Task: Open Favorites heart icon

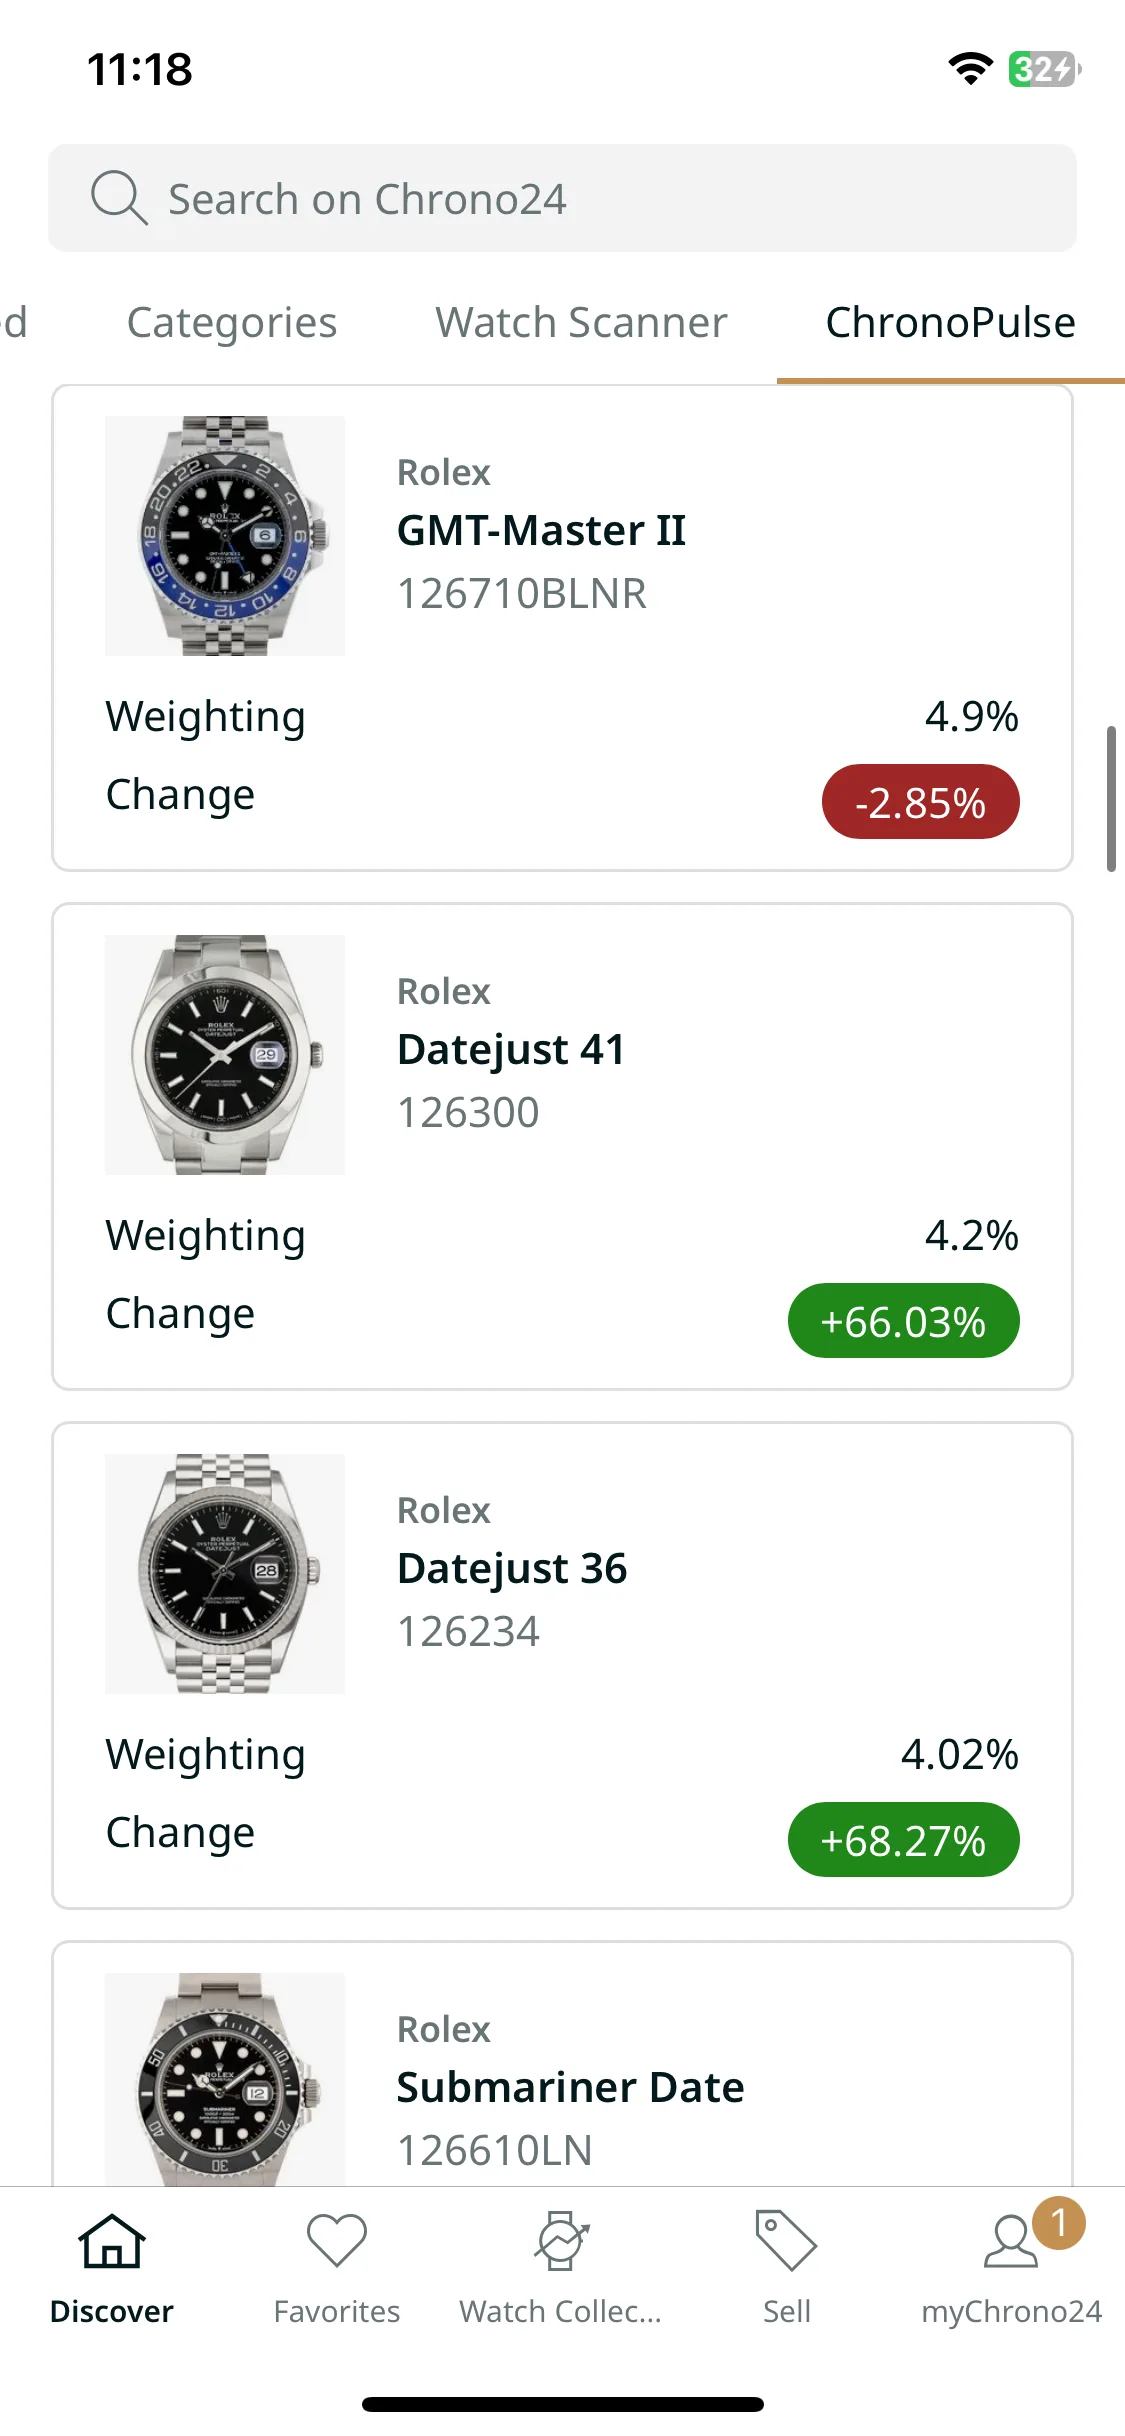Action: pos(337,2240)
